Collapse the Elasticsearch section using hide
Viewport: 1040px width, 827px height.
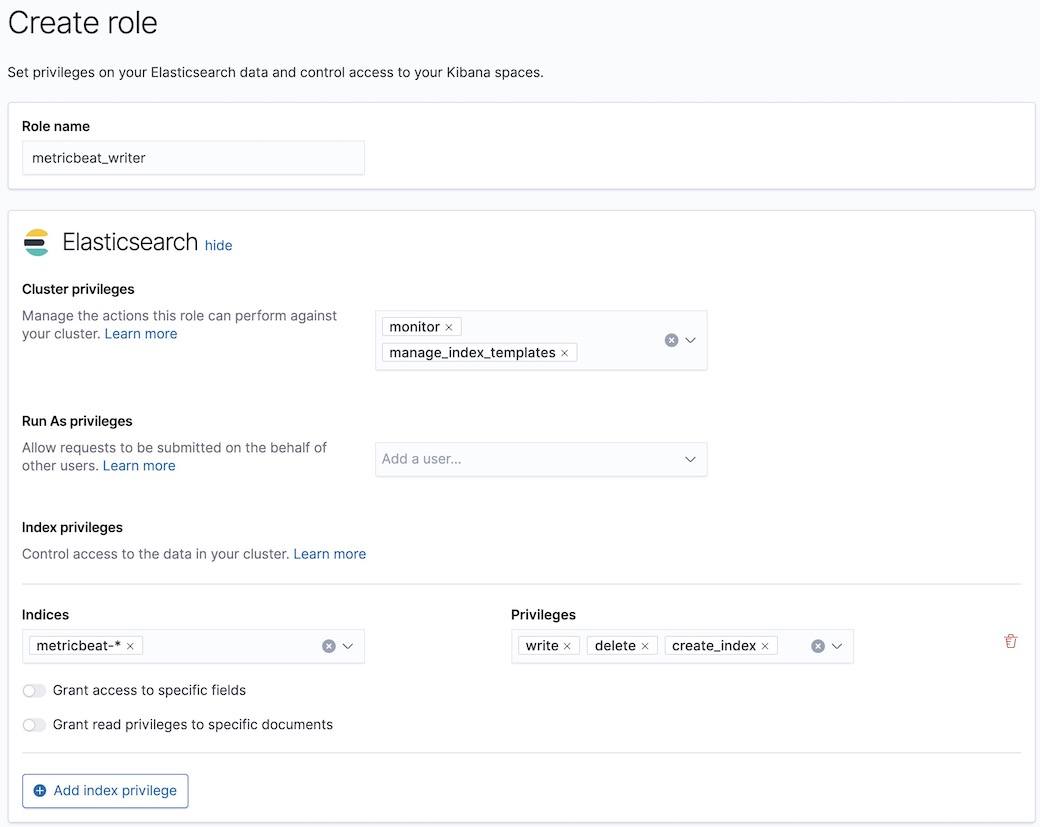tap(218, 245)
